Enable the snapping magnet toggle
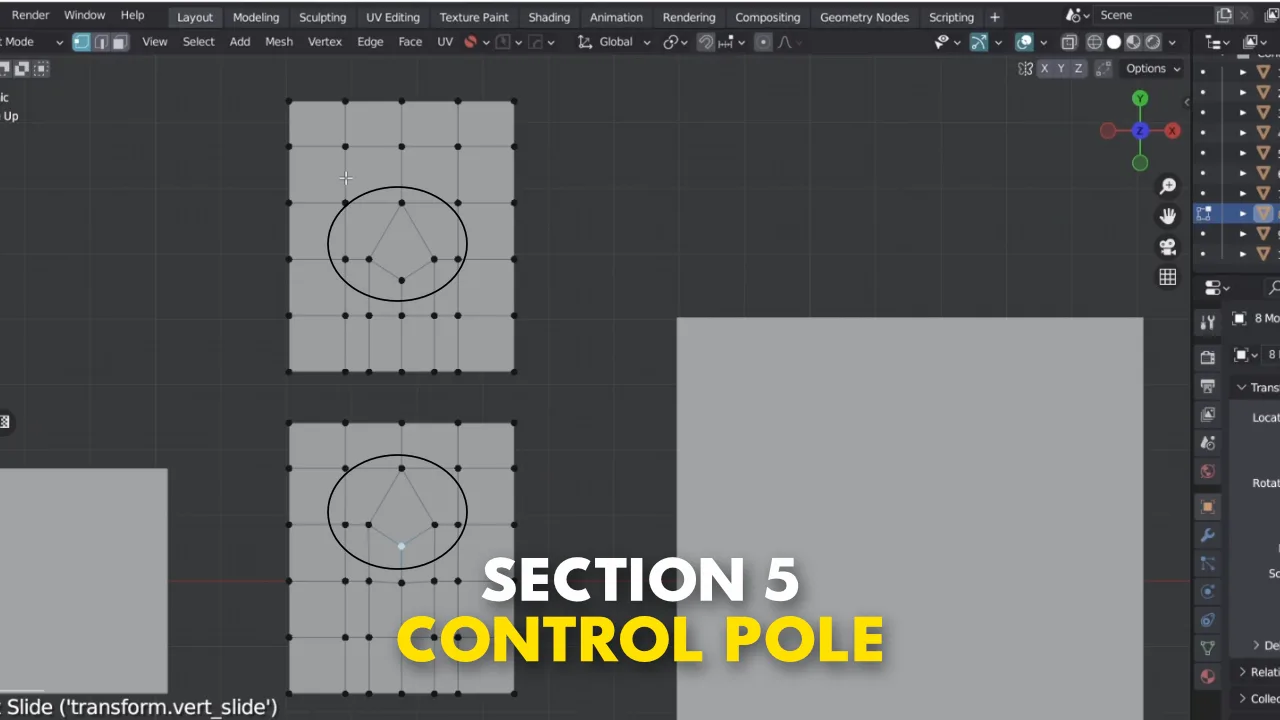This screenshot has width=1280, height=720. pyautogui.click(x=706, y=41)
